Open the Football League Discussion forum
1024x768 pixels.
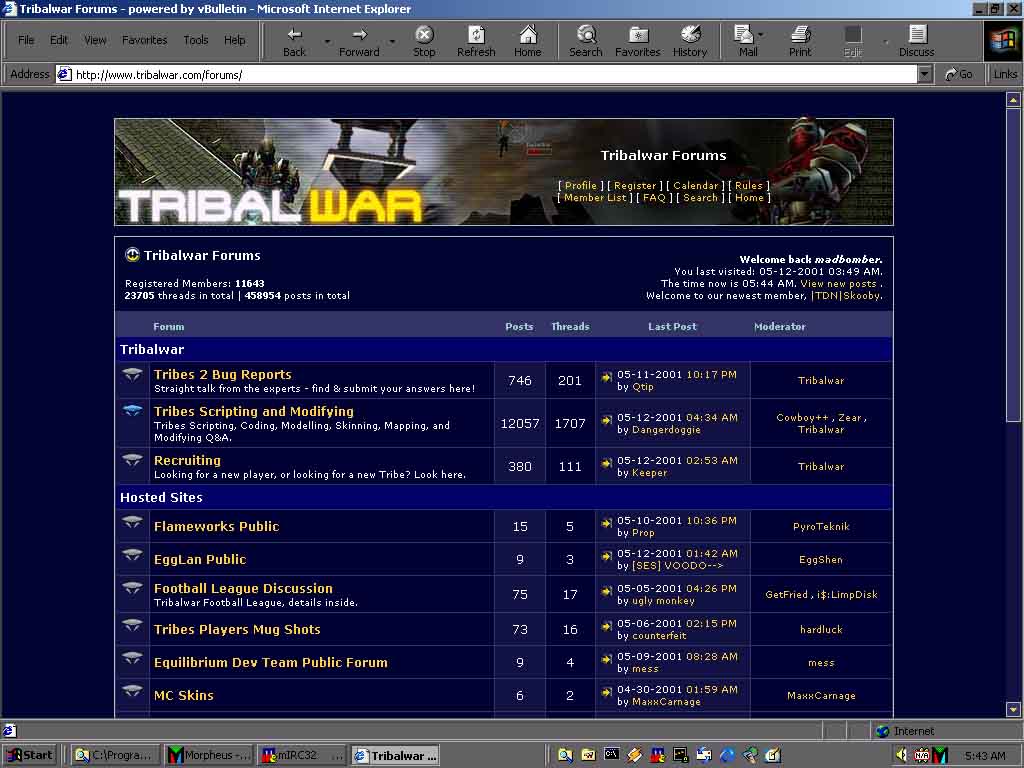243,588
